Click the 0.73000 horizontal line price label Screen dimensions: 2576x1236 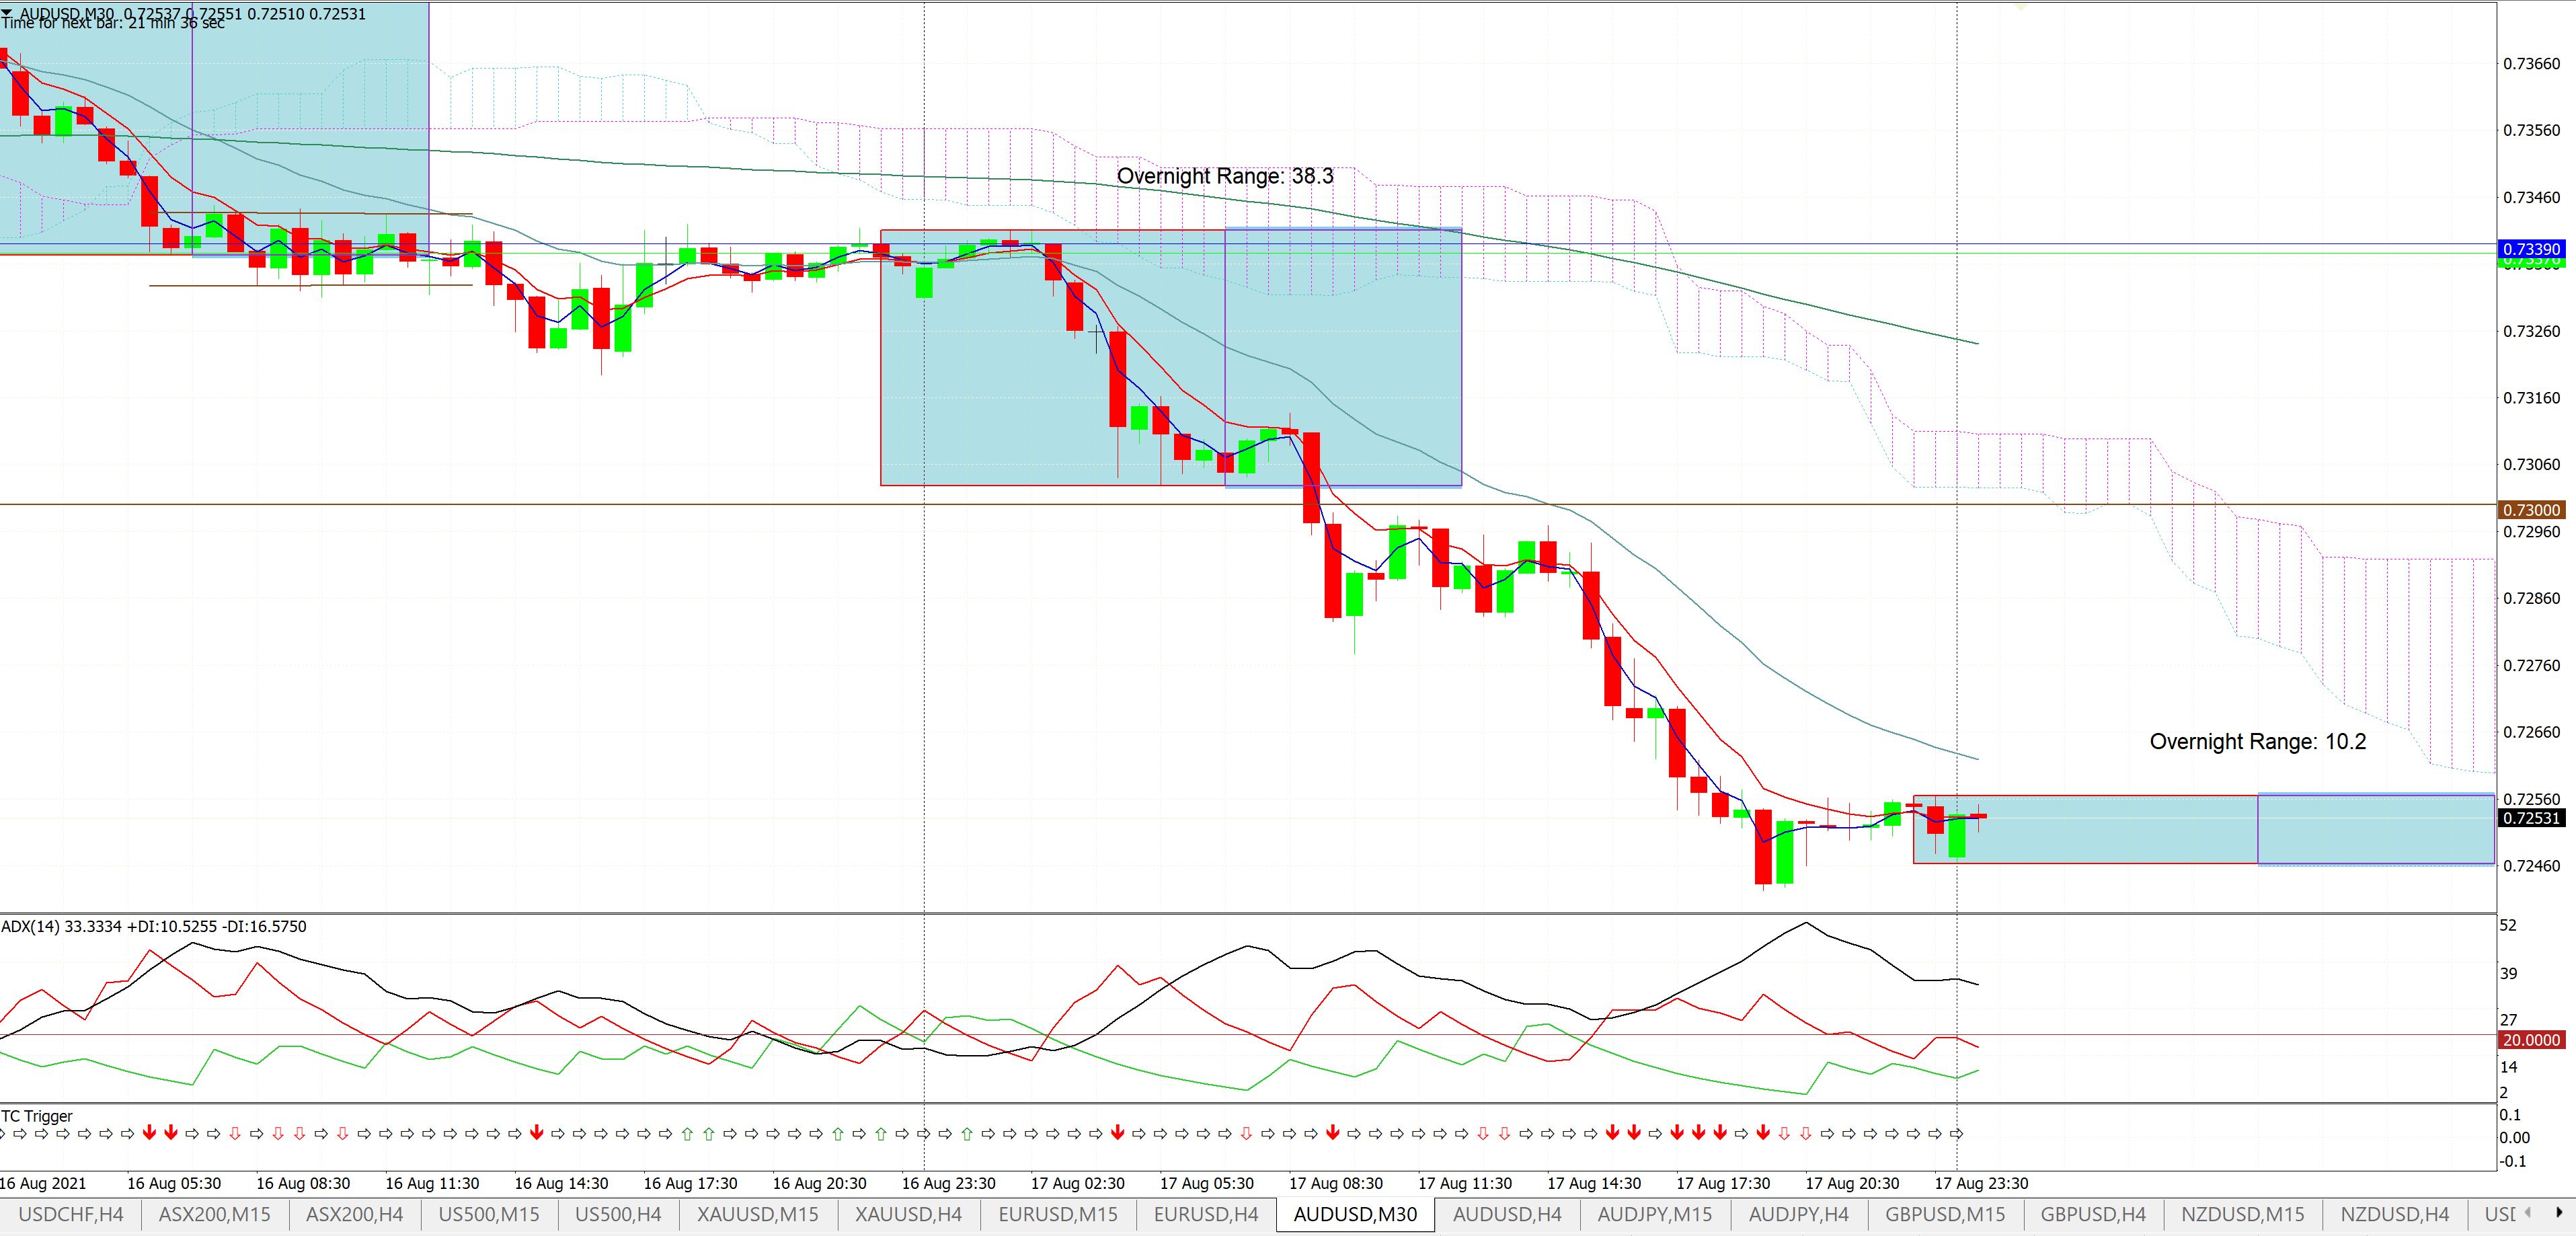[x=2530, y=510]
